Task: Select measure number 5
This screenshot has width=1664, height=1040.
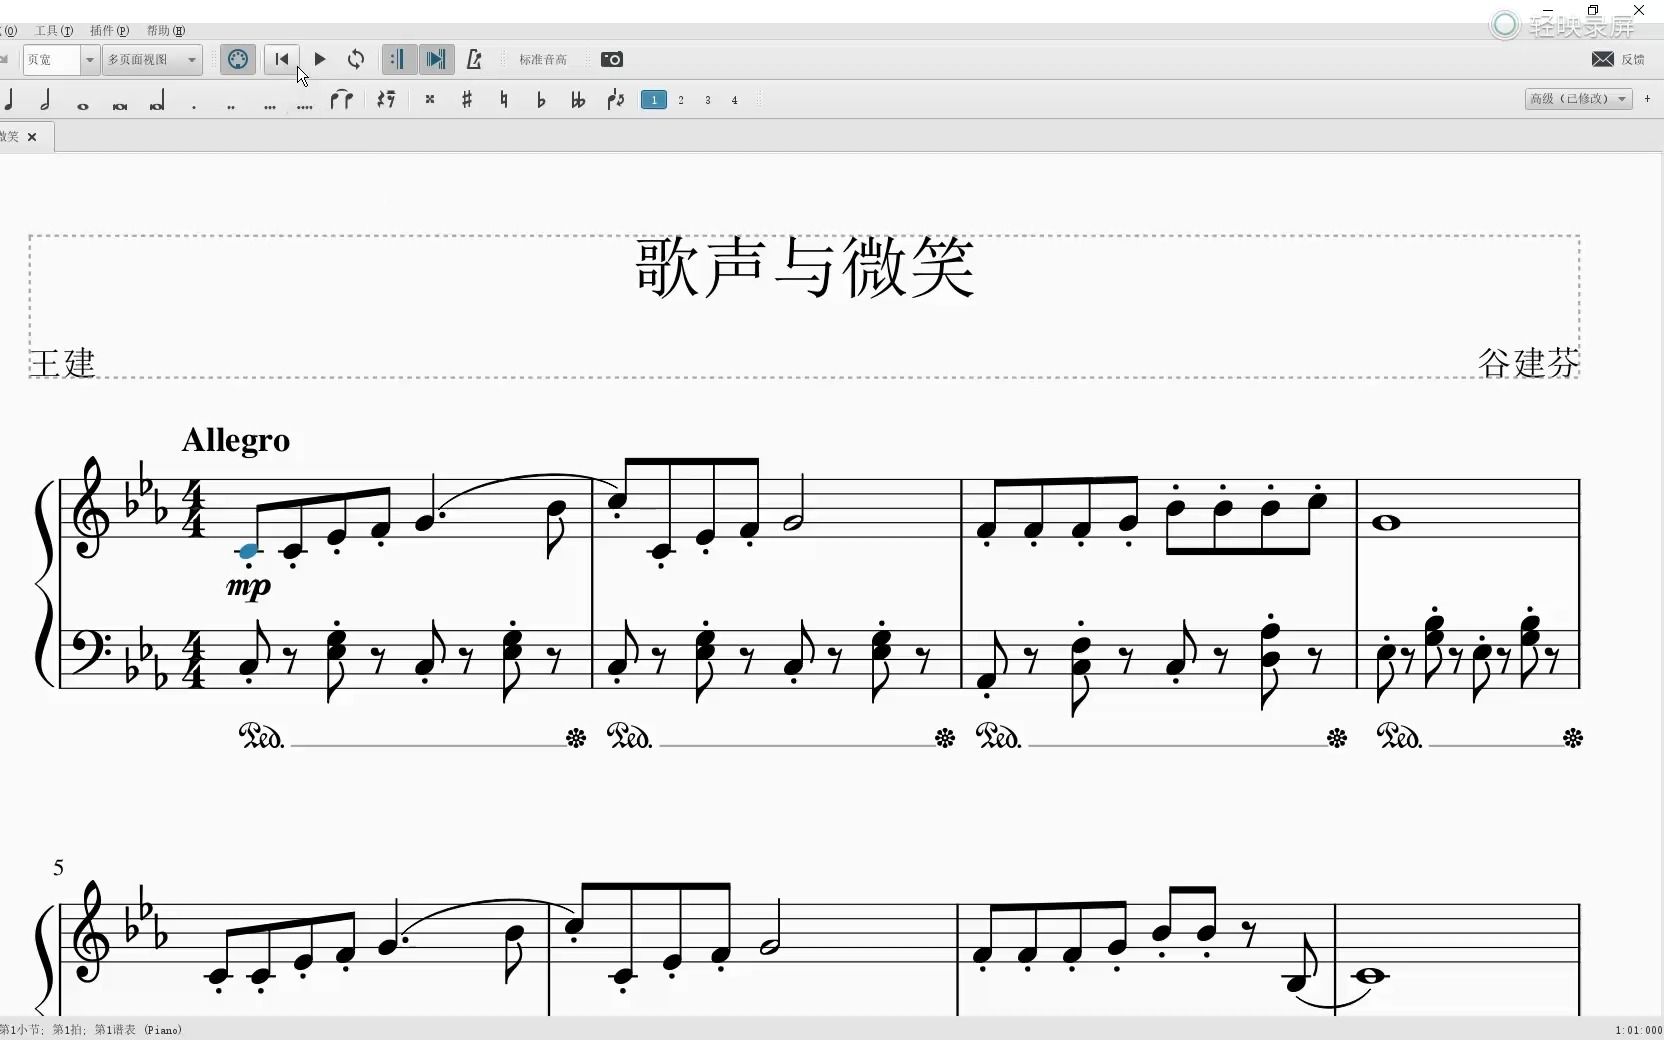Action: [x=59, y=868]
